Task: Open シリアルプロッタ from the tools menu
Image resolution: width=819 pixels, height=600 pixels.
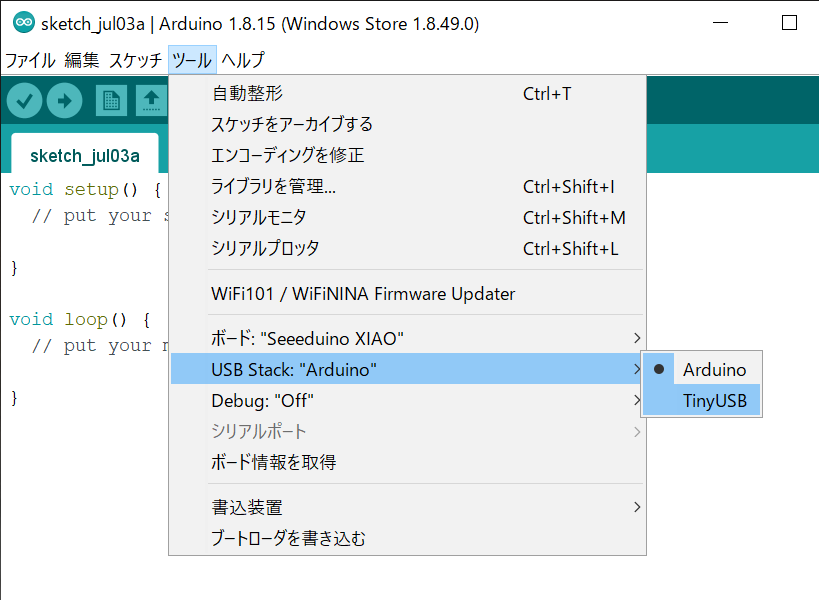Action: (x=407, y=249)
